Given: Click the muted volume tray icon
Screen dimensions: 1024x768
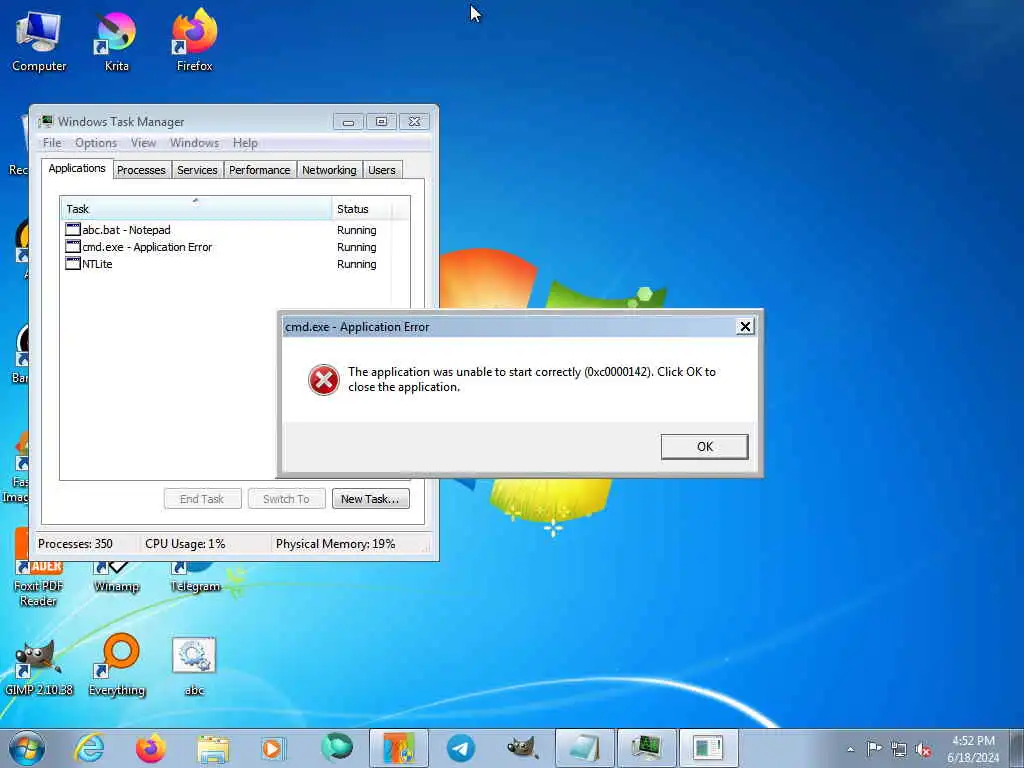Looking at the screenshot, I should click(x=923, y=749).
